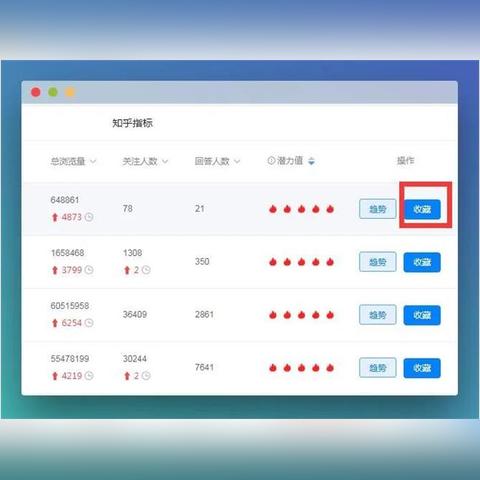Click 收藏 button in the 55478199 row
The width and height of the screenshot is (480, 480).
[x=422, y=368]
